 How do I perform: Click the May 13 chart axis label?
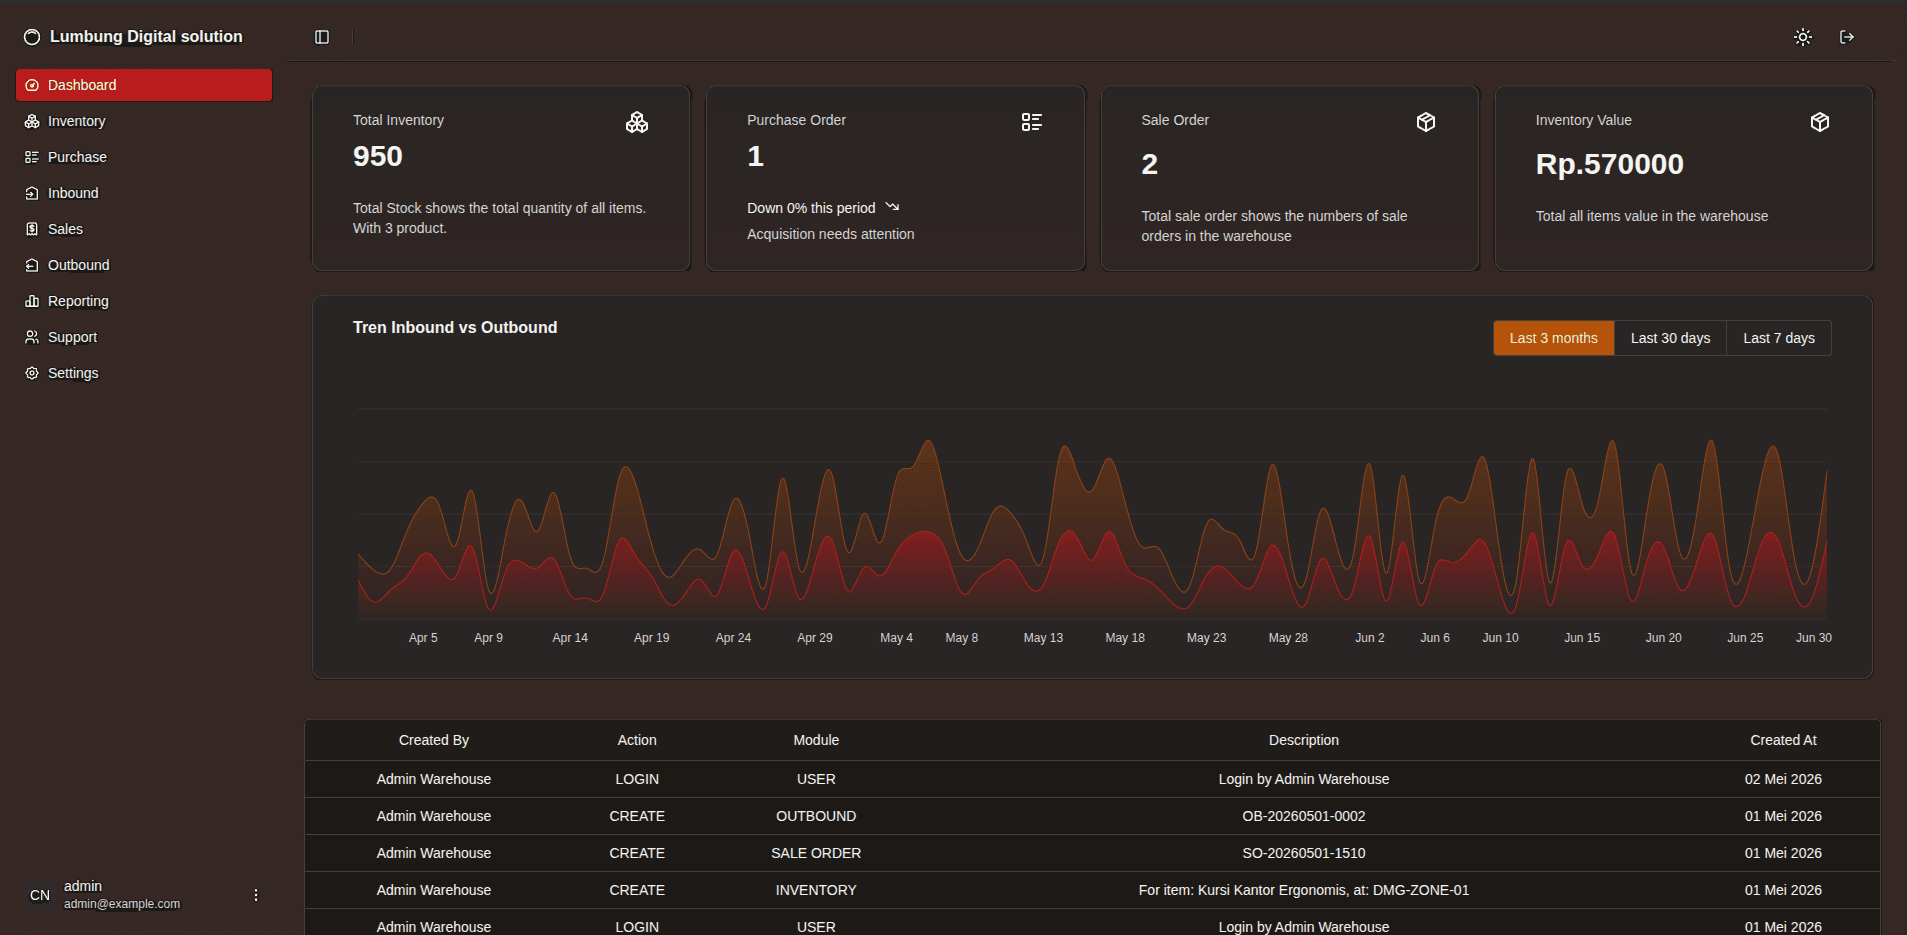(1043, 638)
